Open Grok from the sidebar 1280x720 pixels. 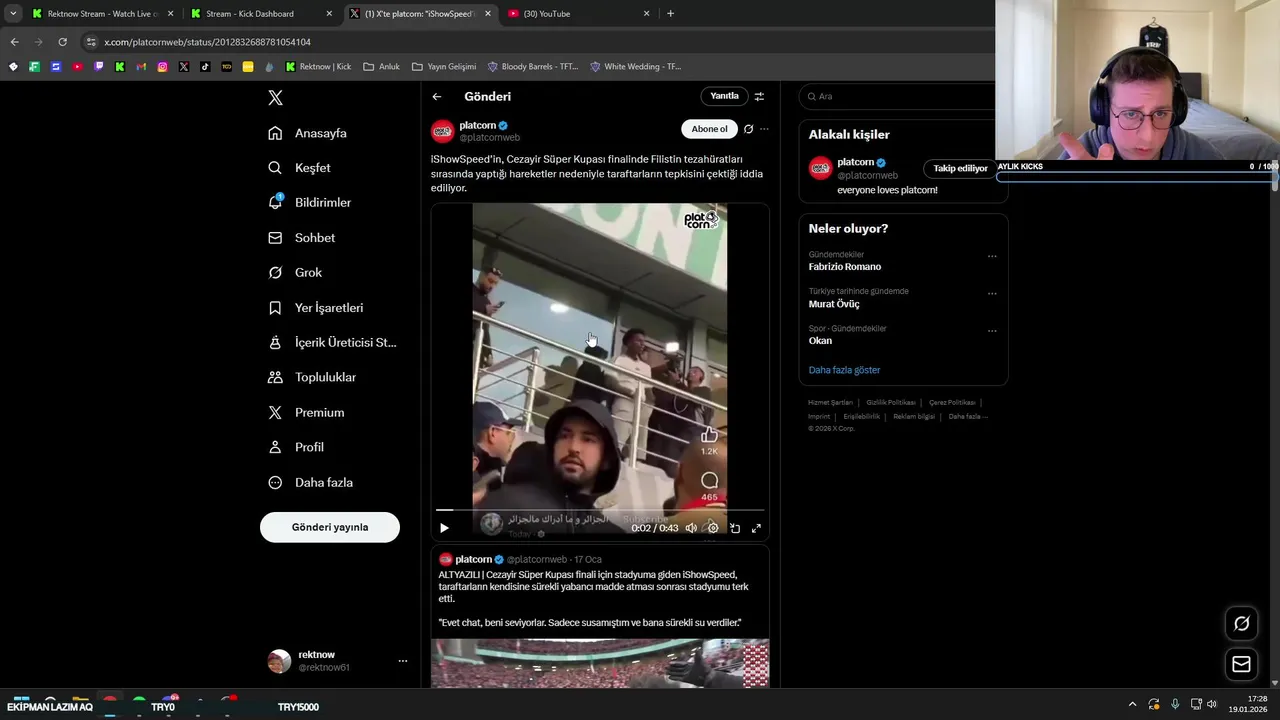pyautogui.click(x=296, y=272)
